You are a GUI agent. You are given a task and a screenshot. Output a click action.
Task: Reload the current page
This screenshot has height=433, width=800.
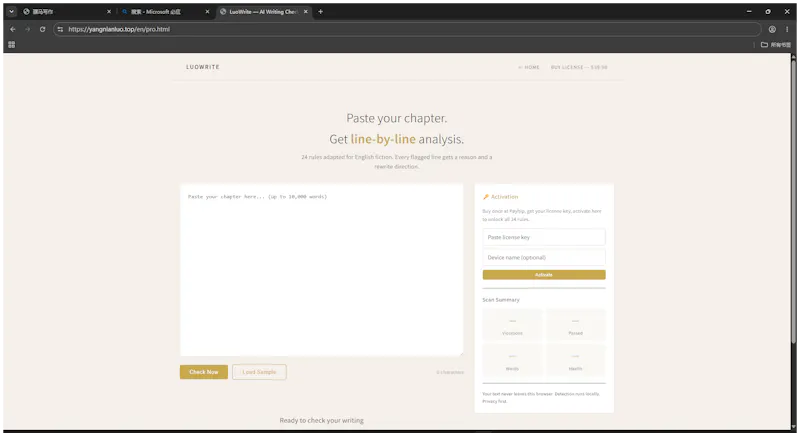click(x=42, y=30)
